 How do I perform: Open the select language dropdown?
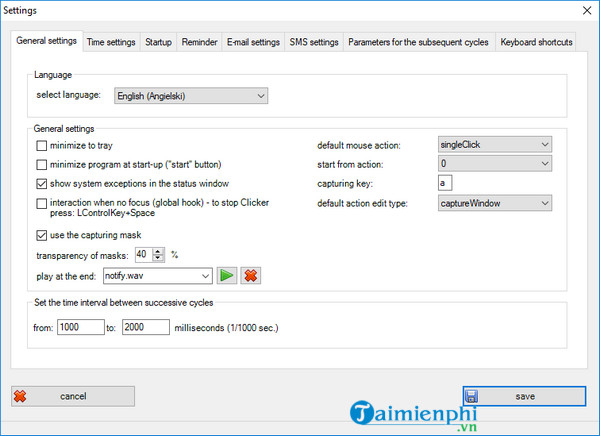click(x=191, y=96)
